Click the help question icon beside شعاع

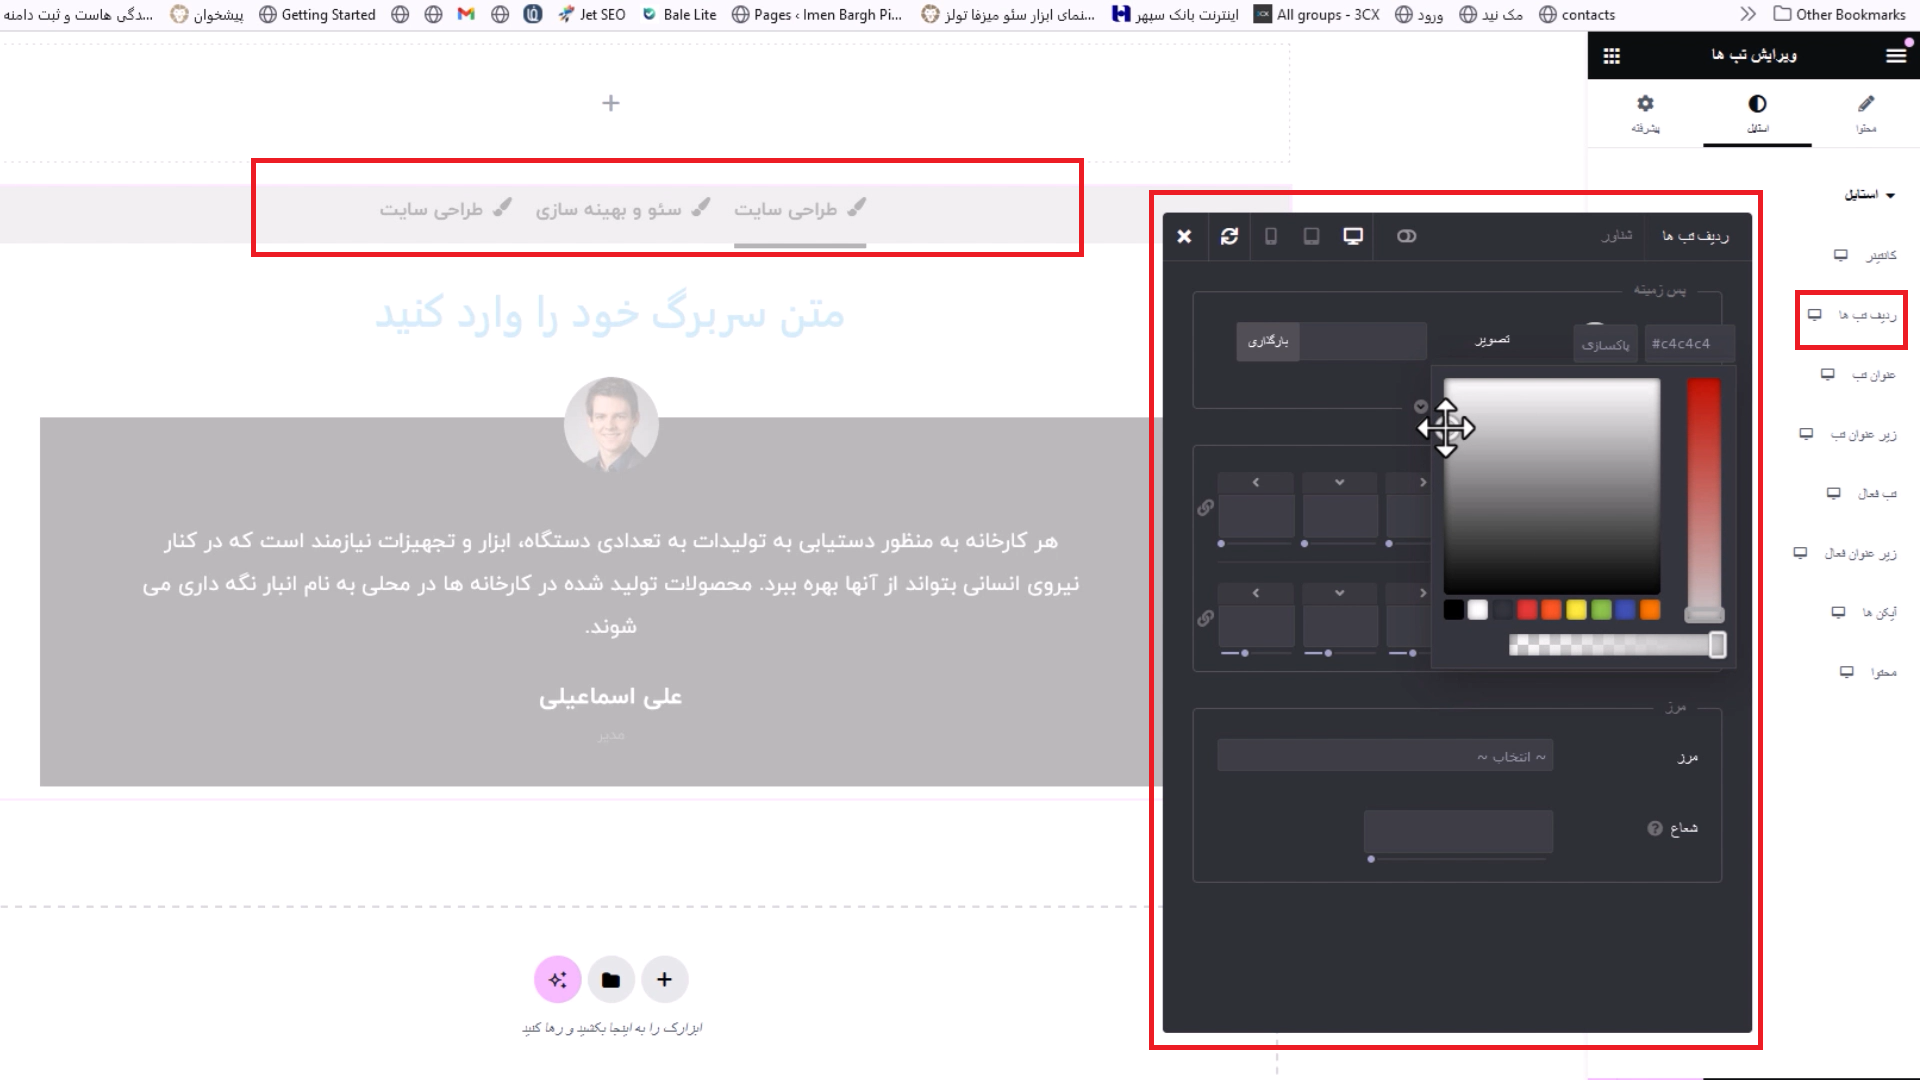point(1655,829)
